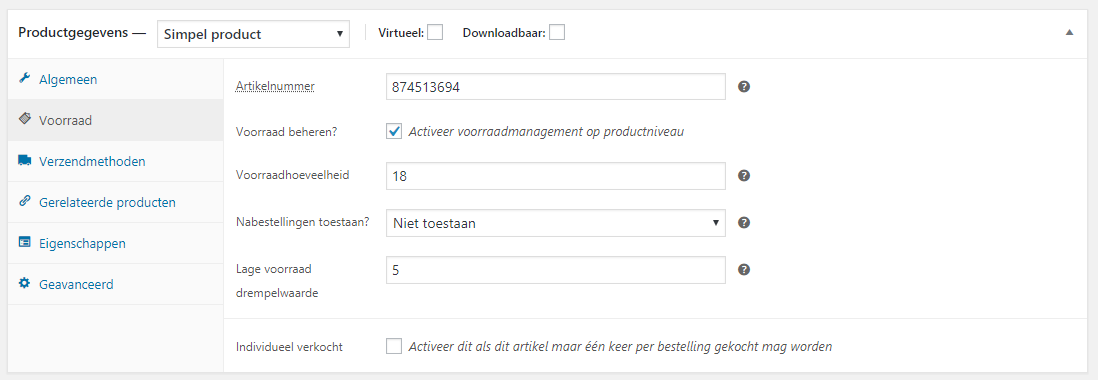
Task: Uncheck the Voorraad beheren checkbox
Action: pos(394,132)
